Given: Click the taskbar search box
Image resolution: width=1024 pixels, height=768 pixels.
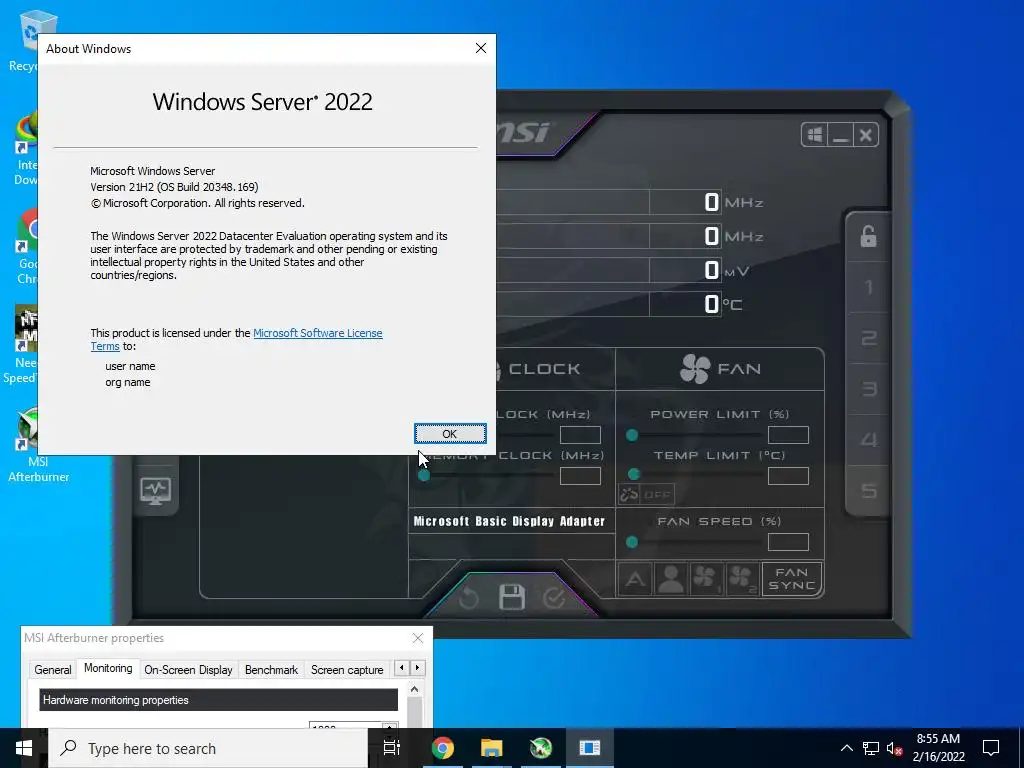Looking at the screenshot, I should (x=208, y=748).
